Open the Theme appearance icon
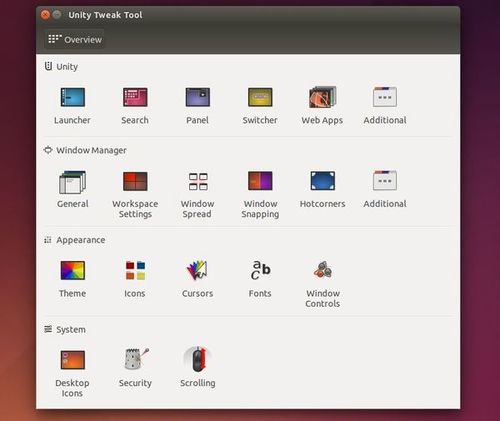Screen dimensions: 500x421 pos(73,270)
